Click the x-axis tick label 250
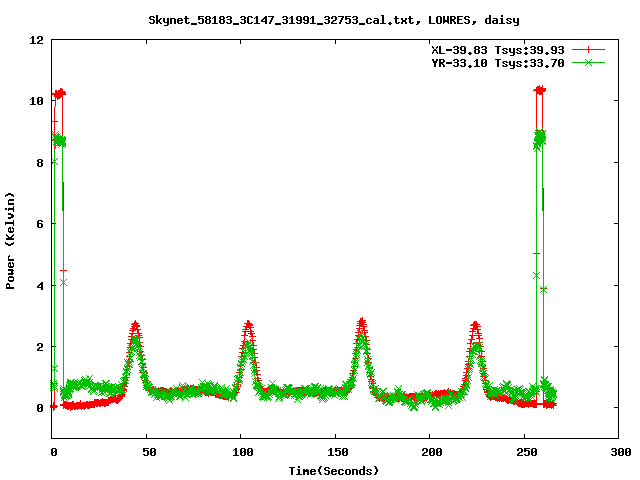640x480 pixels. coord(527,452)
